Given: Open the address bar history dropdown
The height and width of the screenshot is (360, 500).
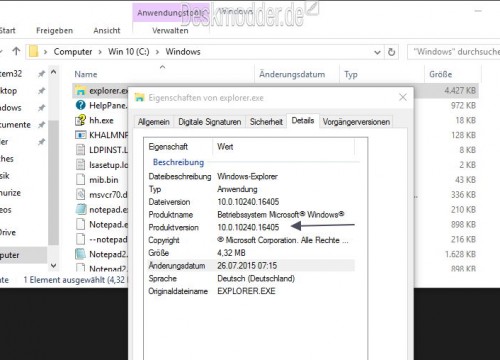Looking at the screenshot, I should tap(377, 52).
